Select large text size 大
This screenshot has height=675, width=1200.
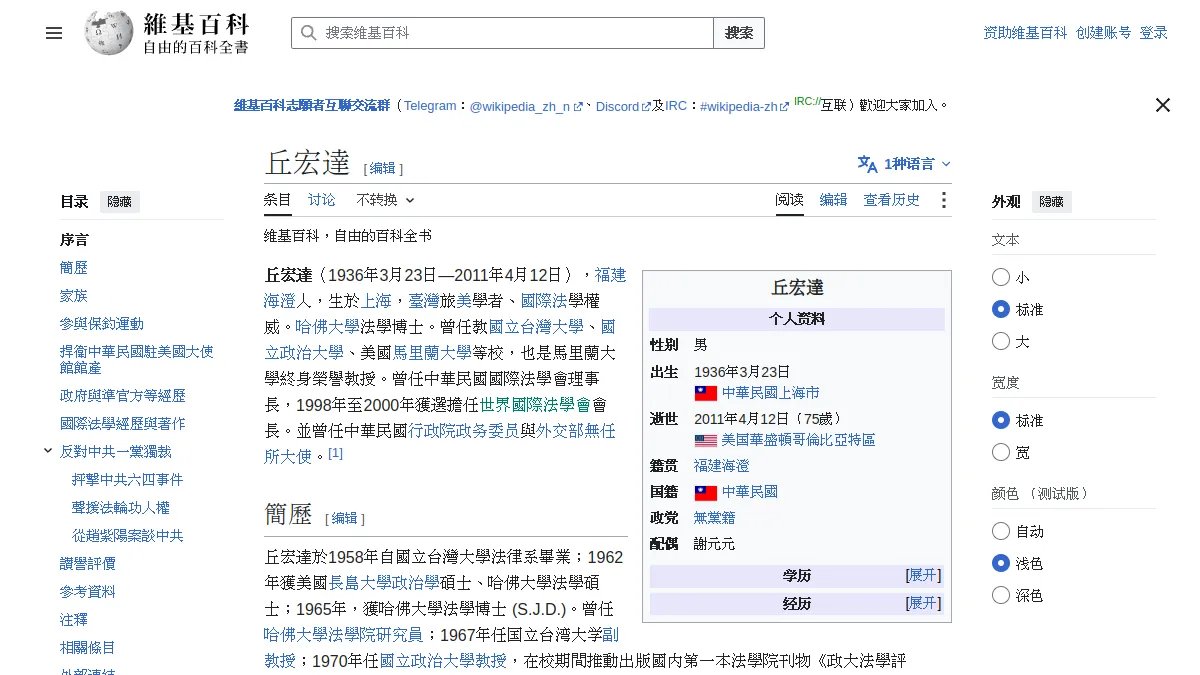[1001, 341]
